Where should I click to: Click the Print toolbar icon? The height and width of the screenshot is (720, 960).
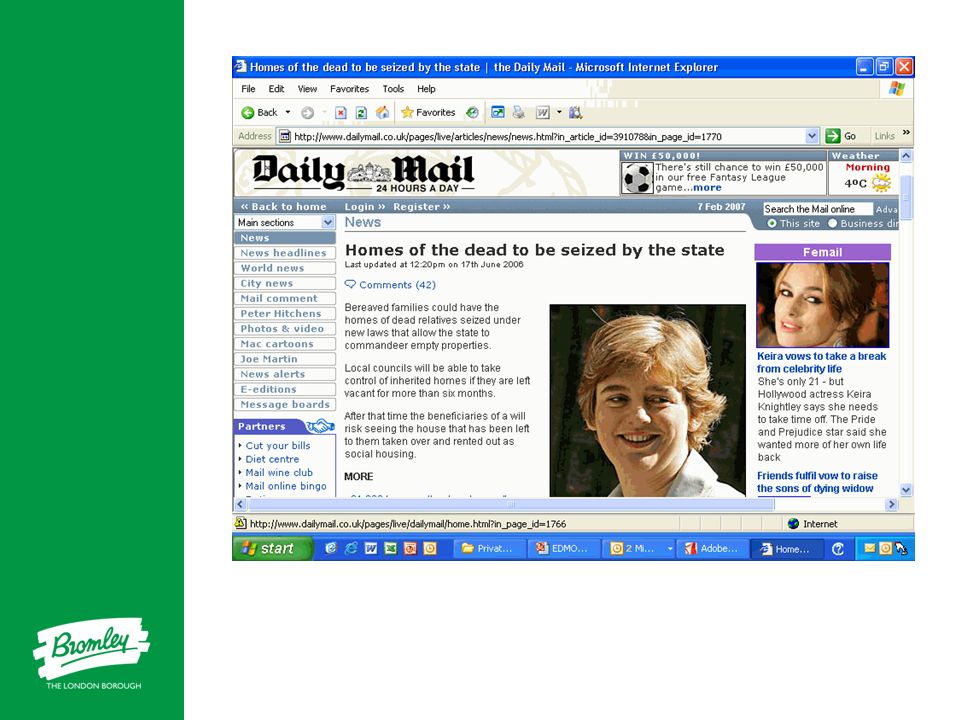(519, 112)
